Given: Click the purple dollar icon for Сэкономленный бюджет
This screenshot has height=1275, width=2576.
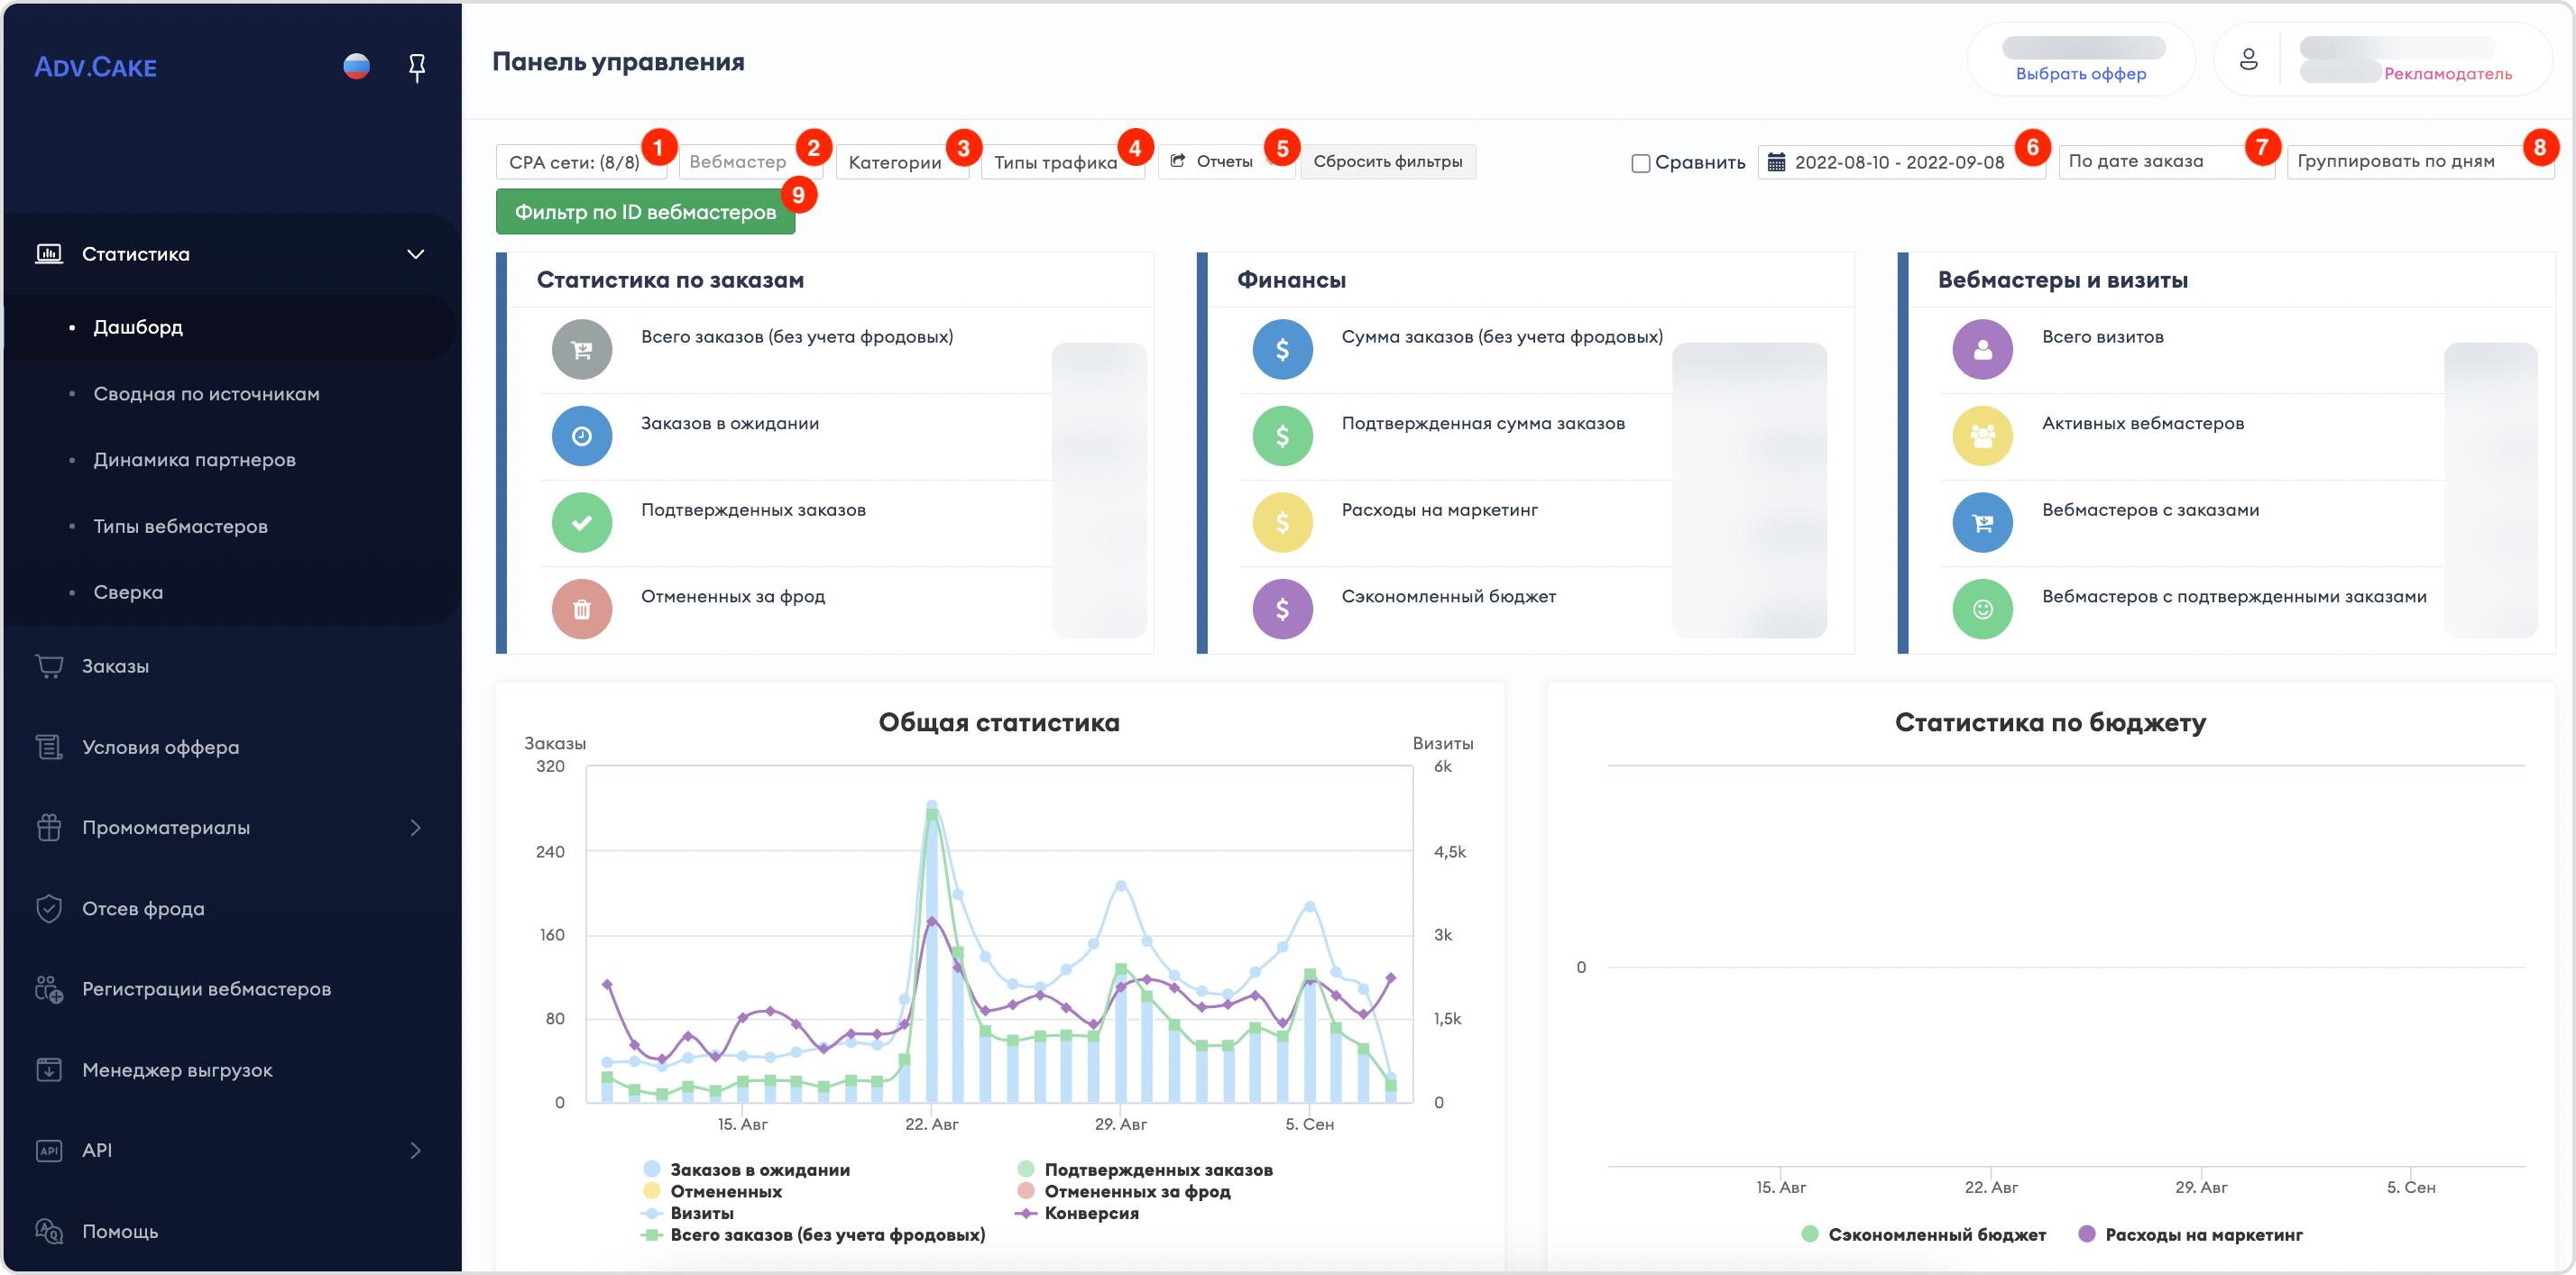Looking at the screenshot, I should coord(1282,609).
